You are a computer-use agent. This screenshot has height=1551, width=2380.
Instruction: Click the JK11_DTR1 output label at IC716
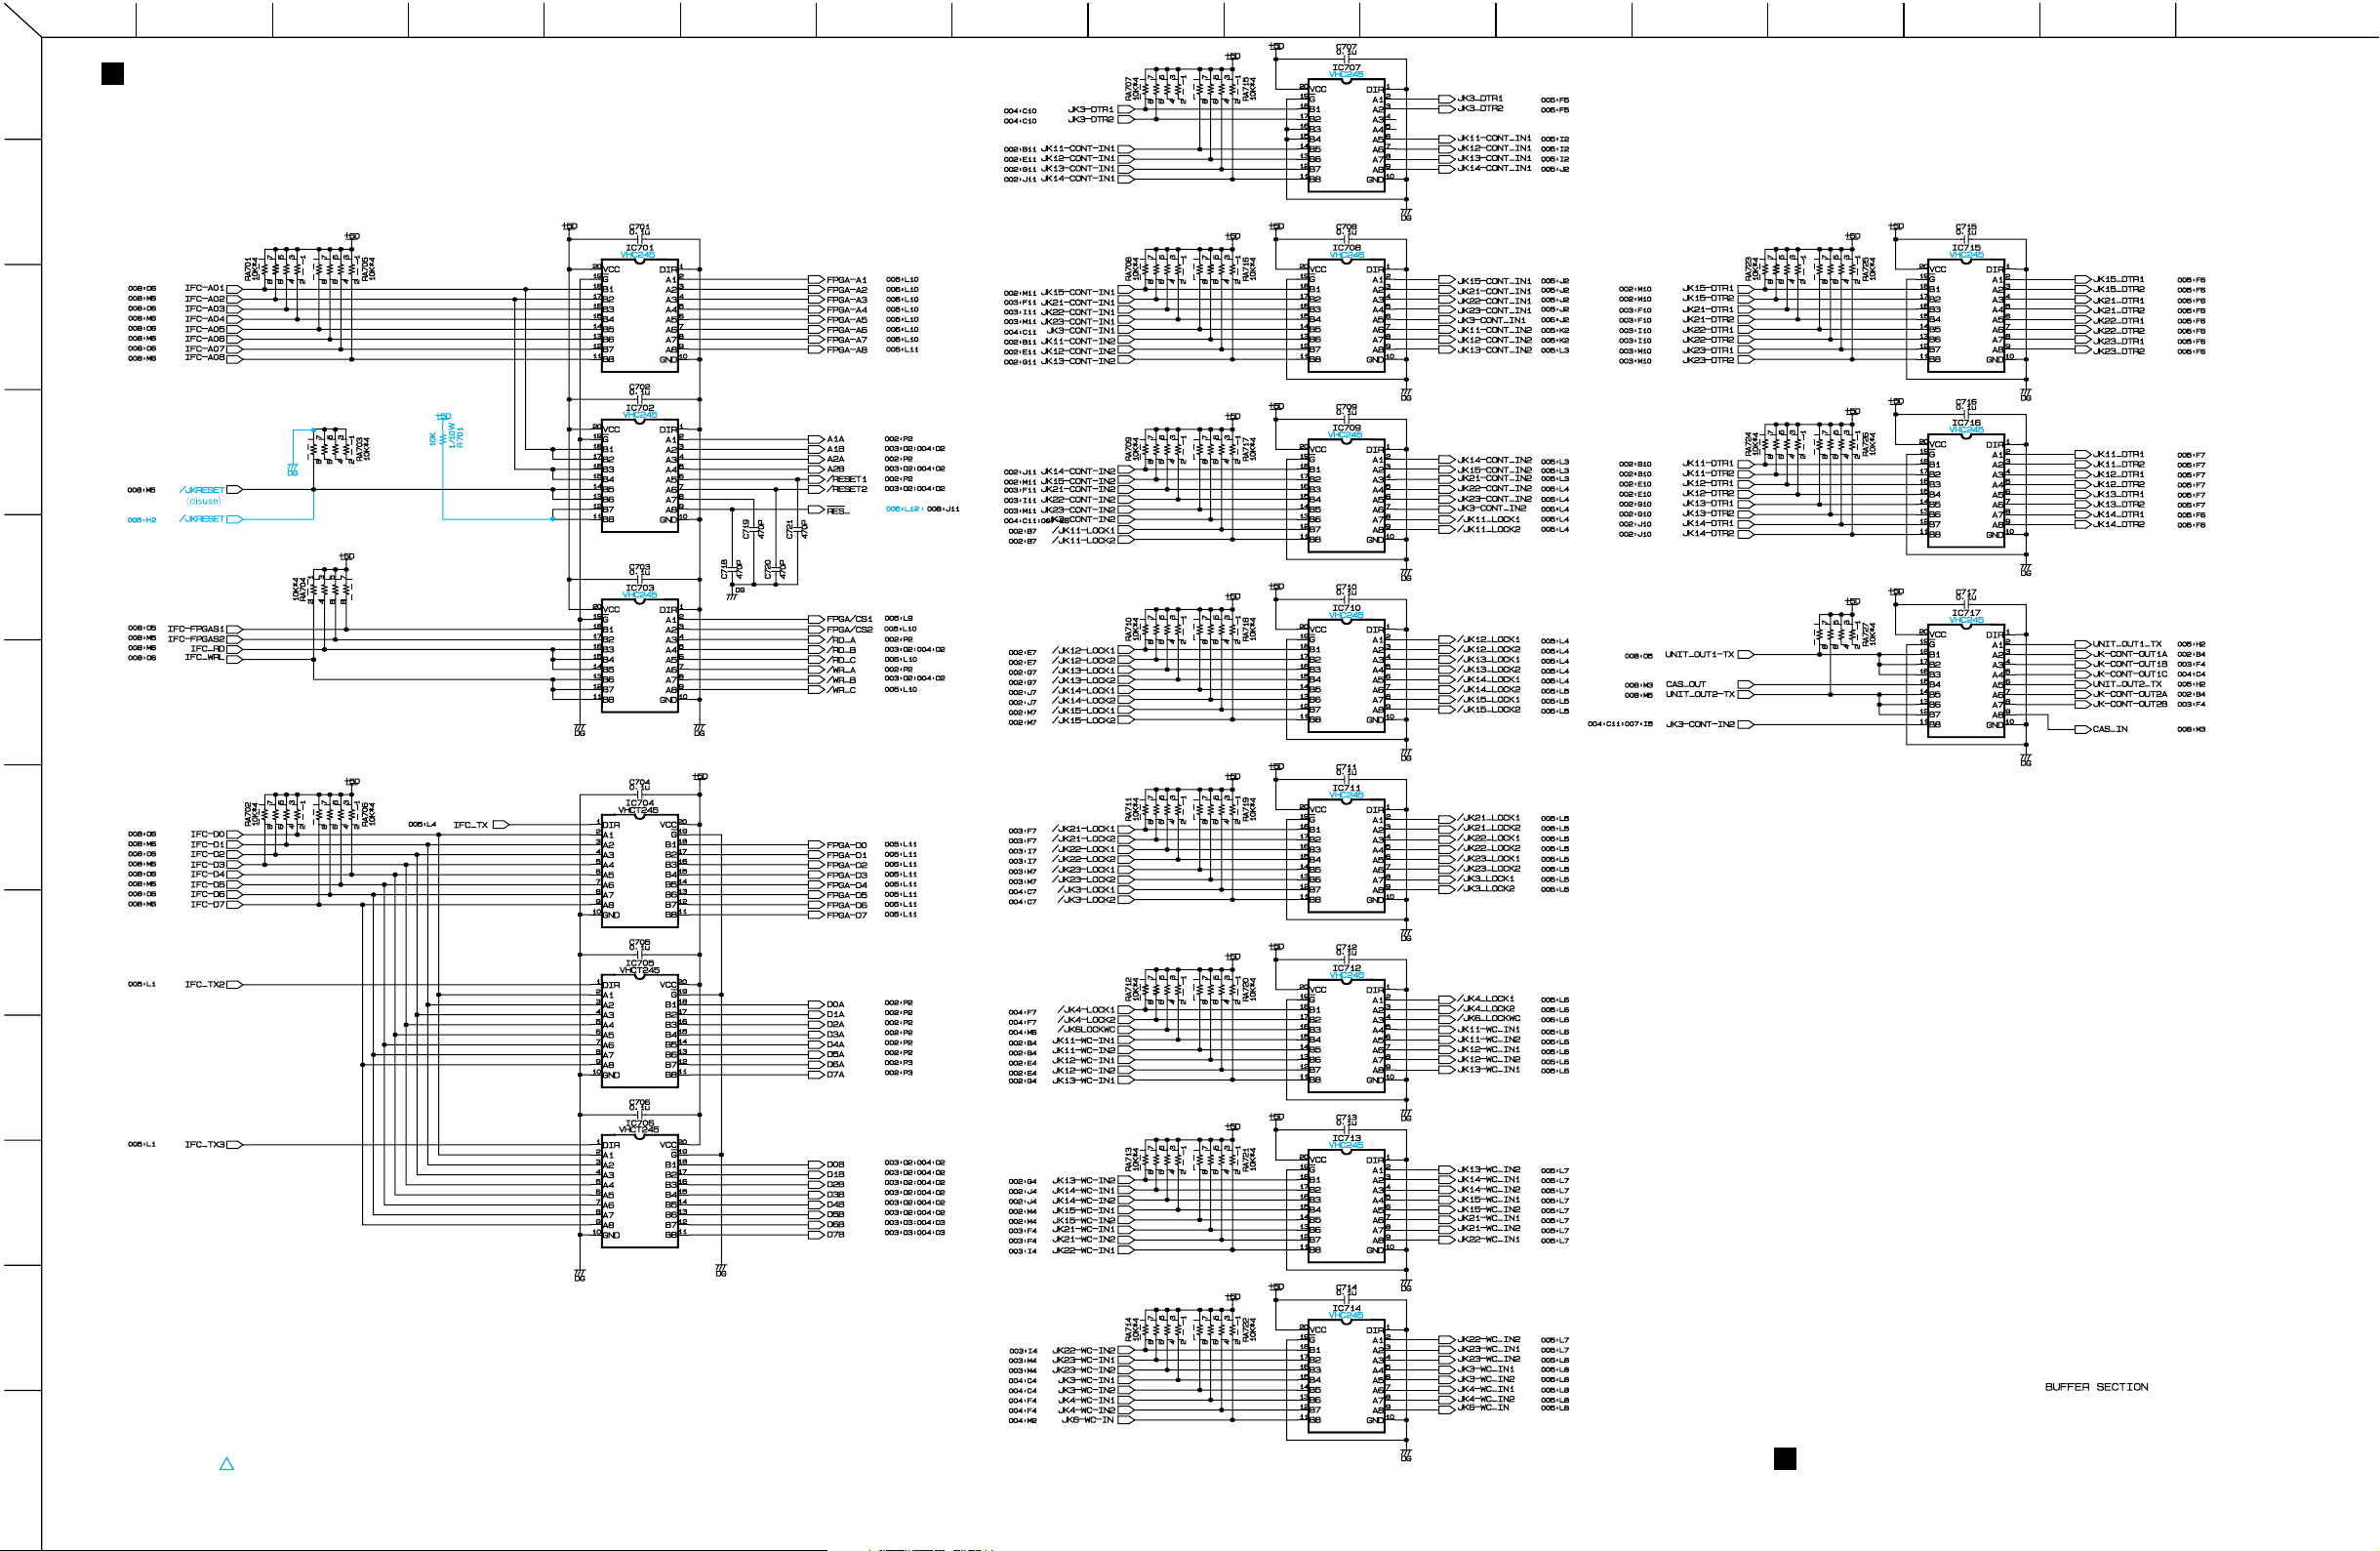(2119, 454)
